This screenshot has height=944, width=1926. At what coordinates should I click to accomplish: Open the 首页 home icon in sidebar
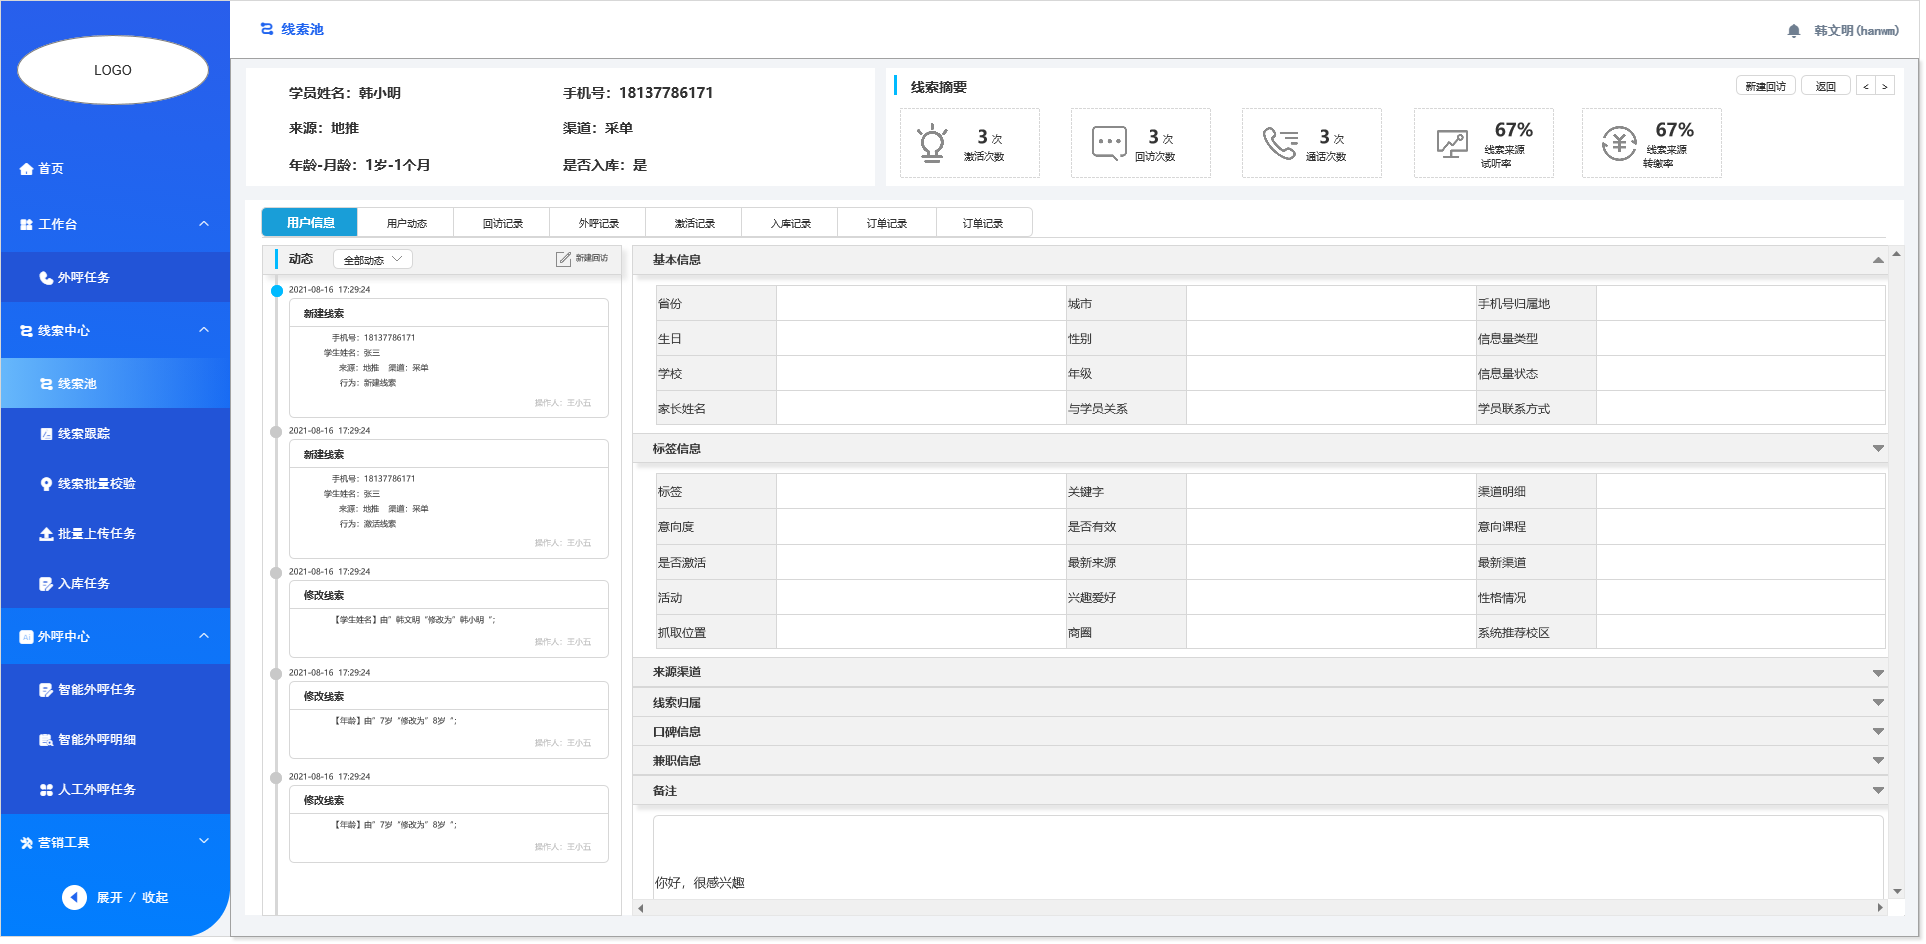26,169
